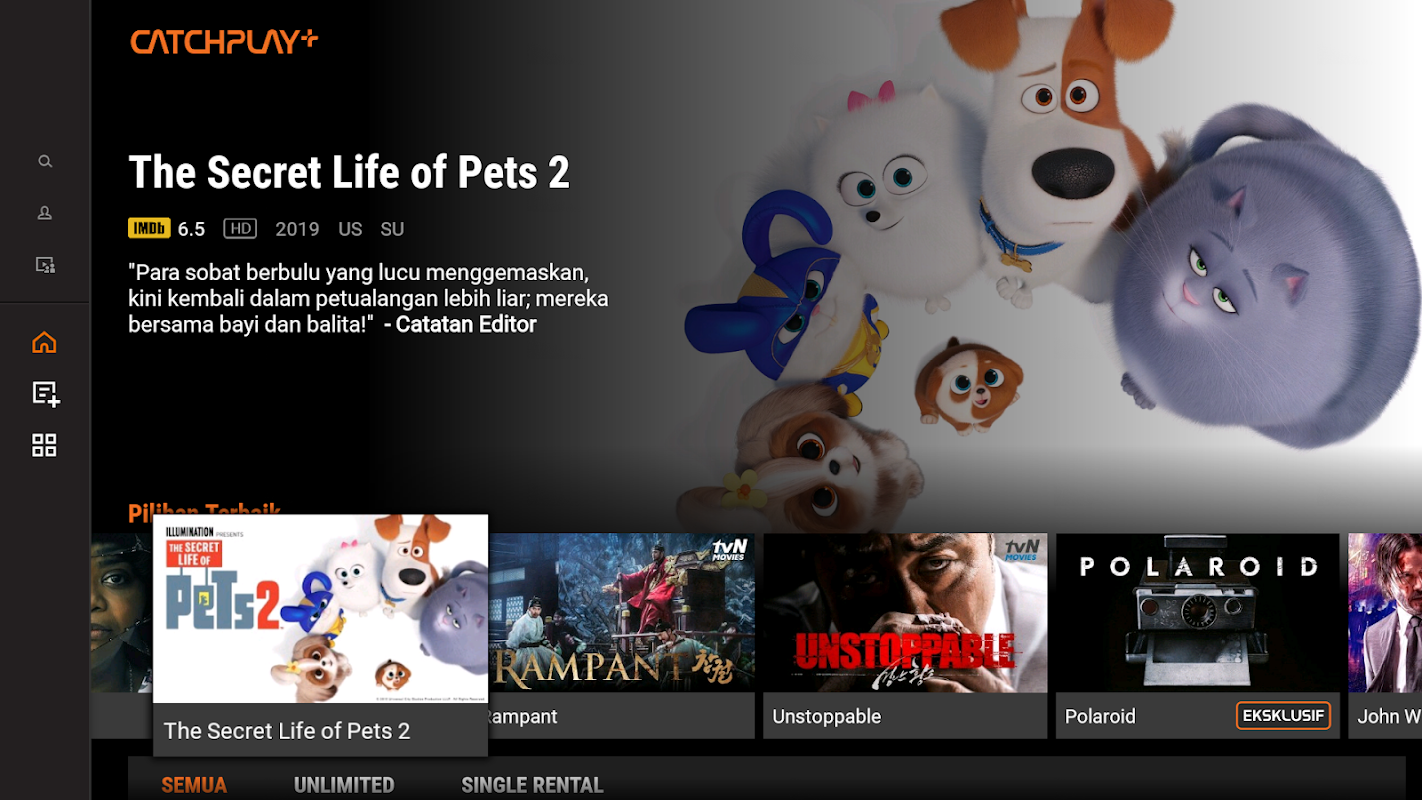The width and height of the screenshot is (1422, 800).
Task: Select The Secret Life of Pets 2 thumbnail
Action: click(x=320, y=609)
